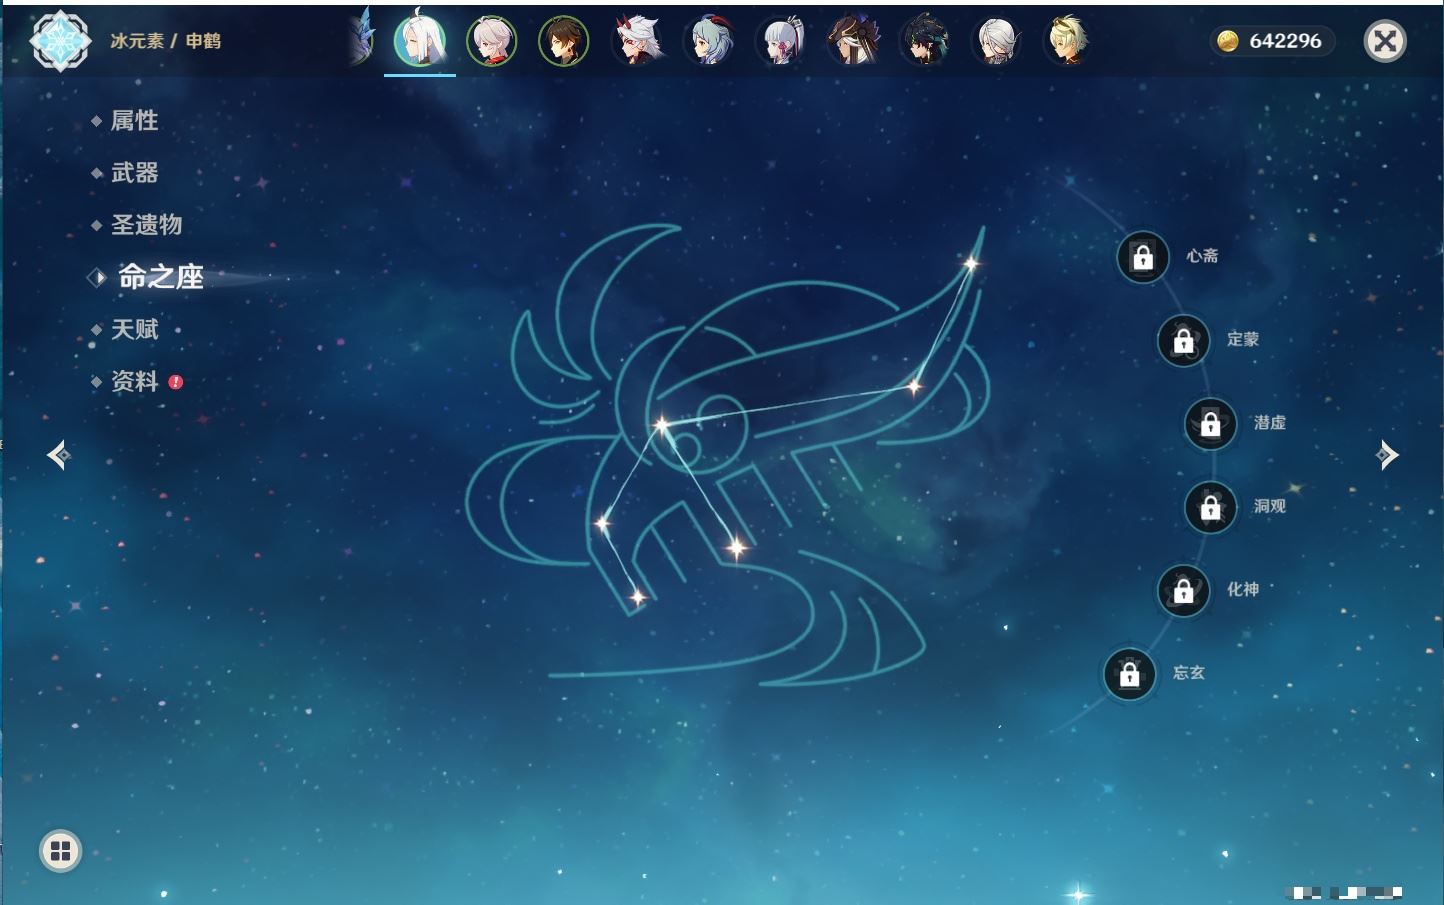
Task: Select the partially hidden first character portrait
Action: pyautogui.click(x=362, y=38)
